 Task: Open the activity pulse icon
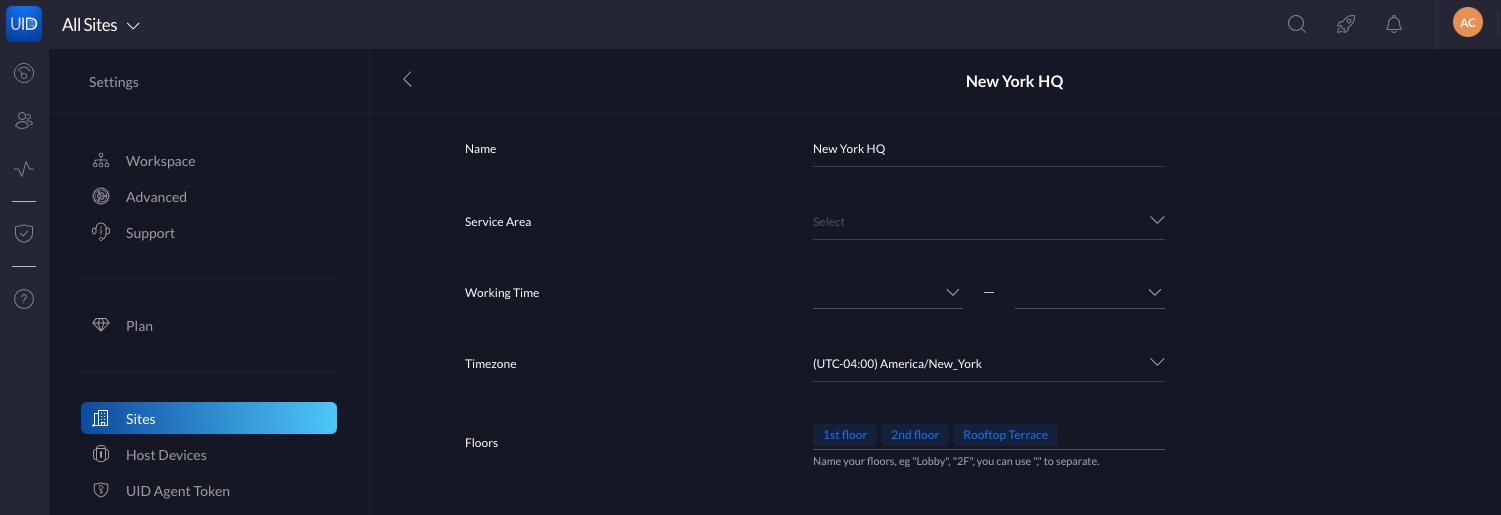[24, 169]
